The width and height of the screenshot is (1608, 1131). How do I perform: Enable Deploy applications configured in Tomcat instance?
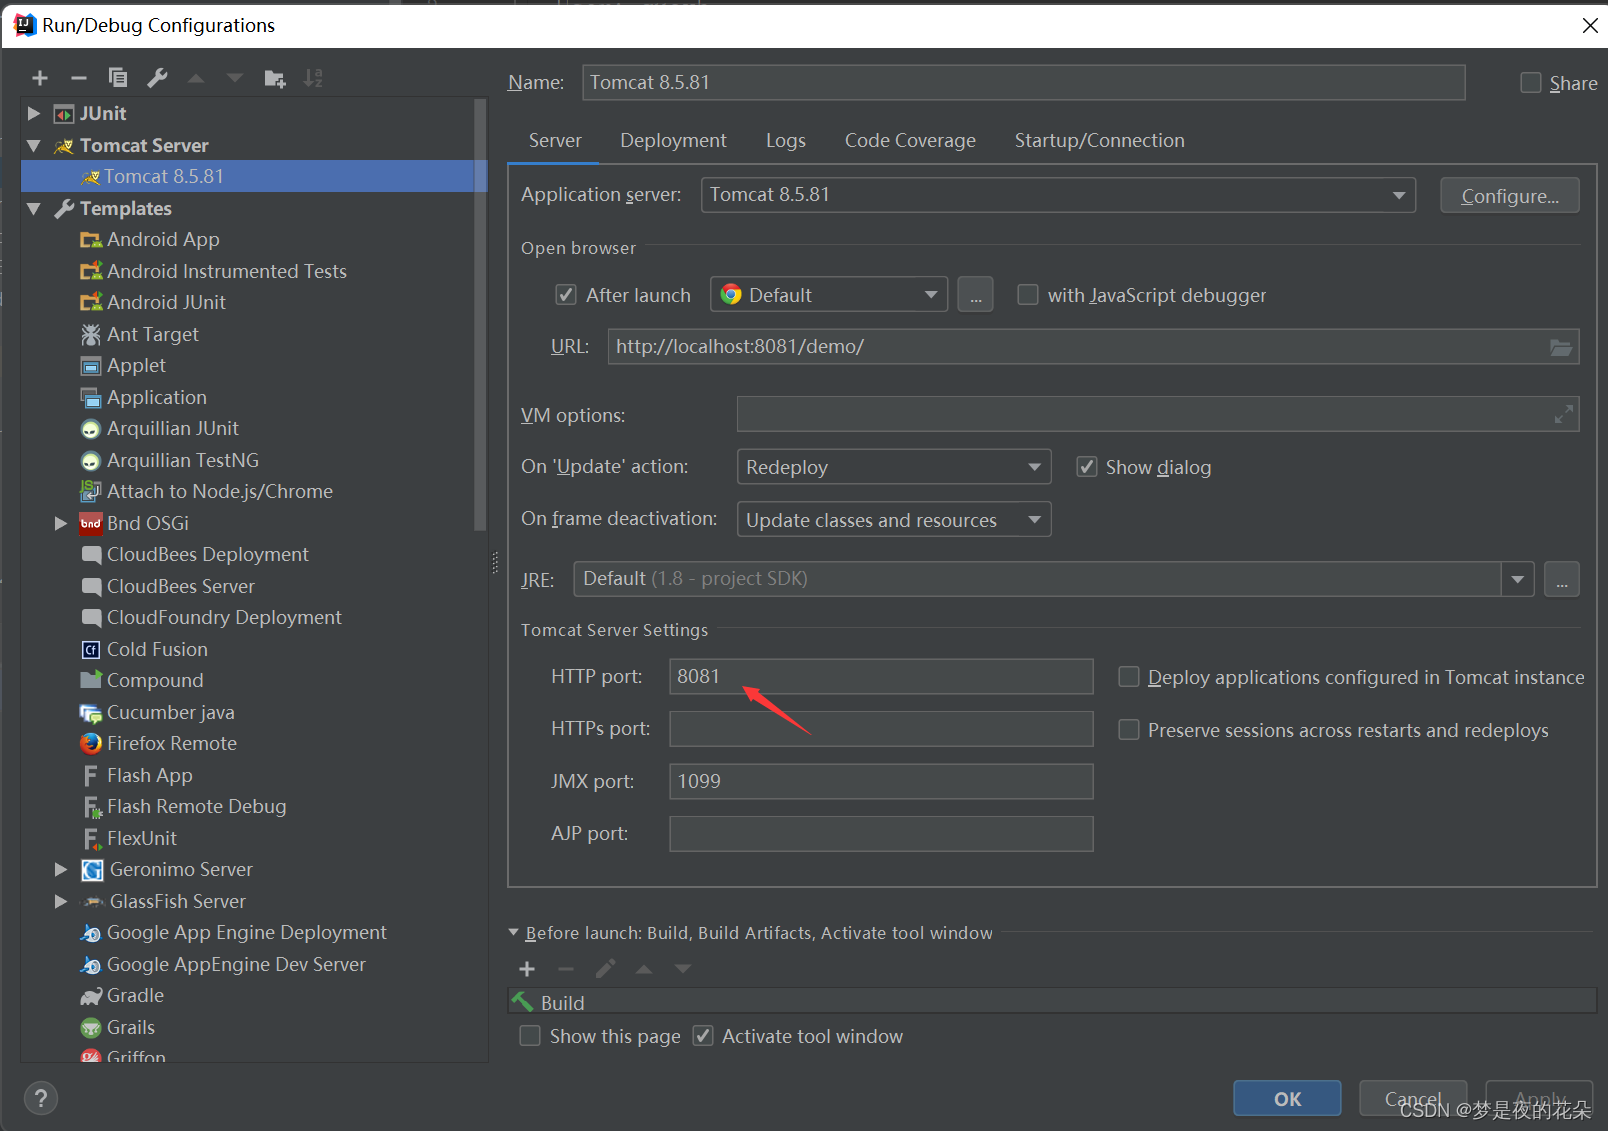[x=1129, y=677]
